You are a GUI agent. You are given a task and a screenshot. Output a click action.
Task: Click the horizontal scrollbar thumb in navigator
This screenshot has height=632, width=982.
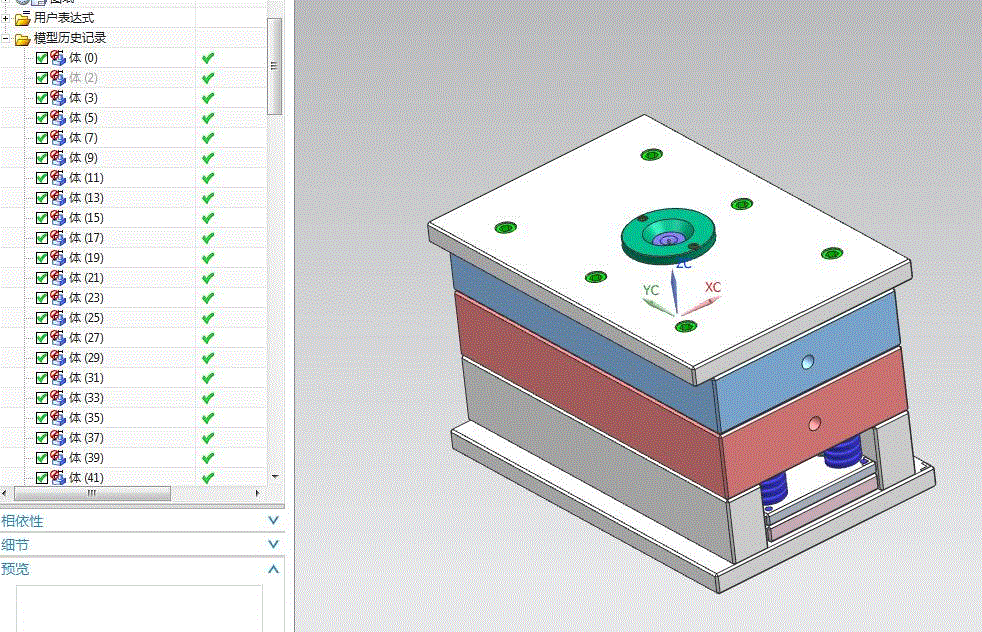[92, 494]
